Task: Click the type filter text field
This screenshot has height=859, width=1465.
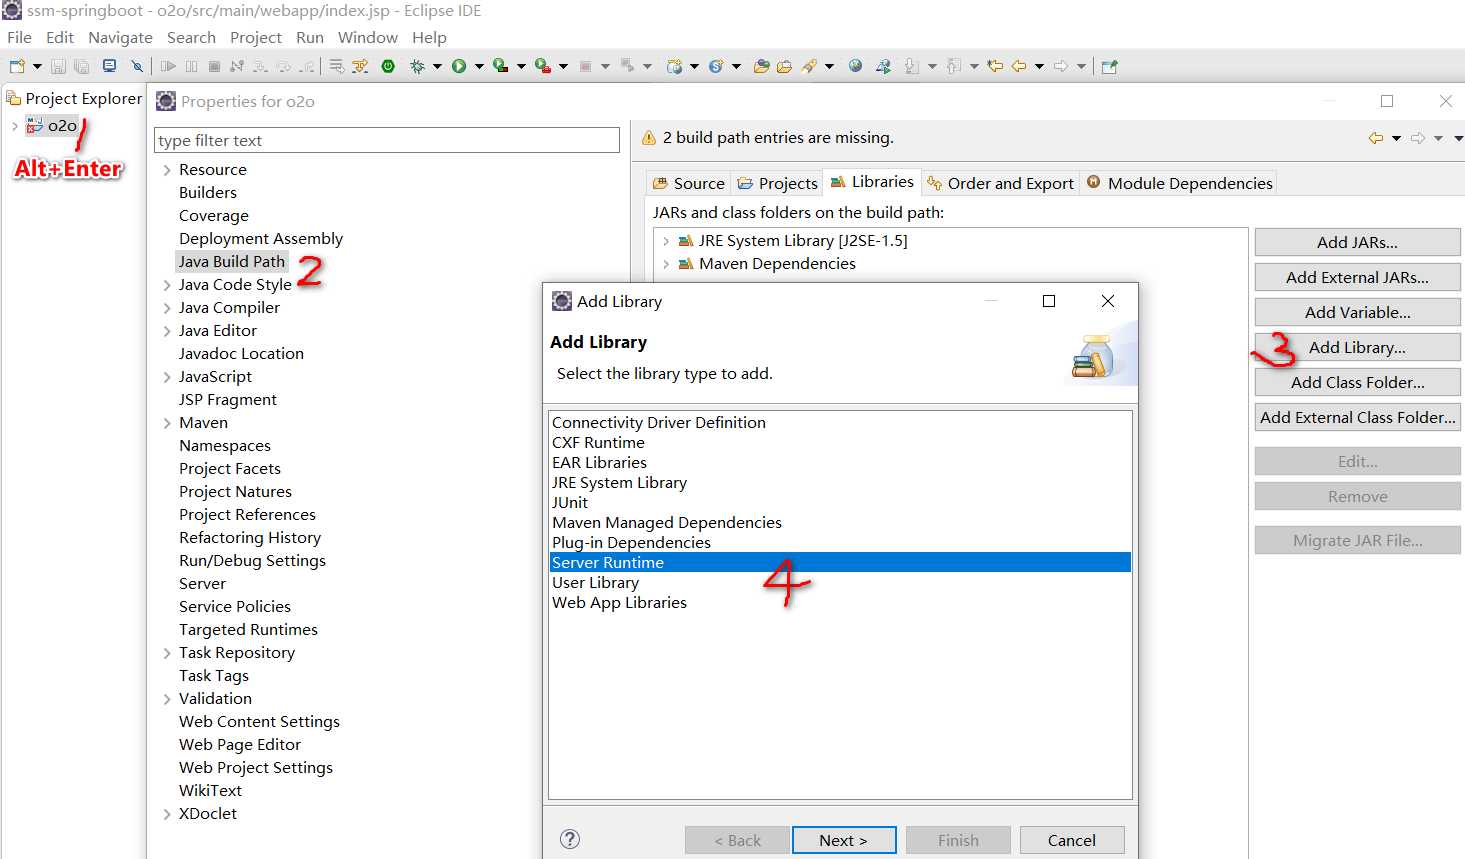Action: click(x=387, y=140)
